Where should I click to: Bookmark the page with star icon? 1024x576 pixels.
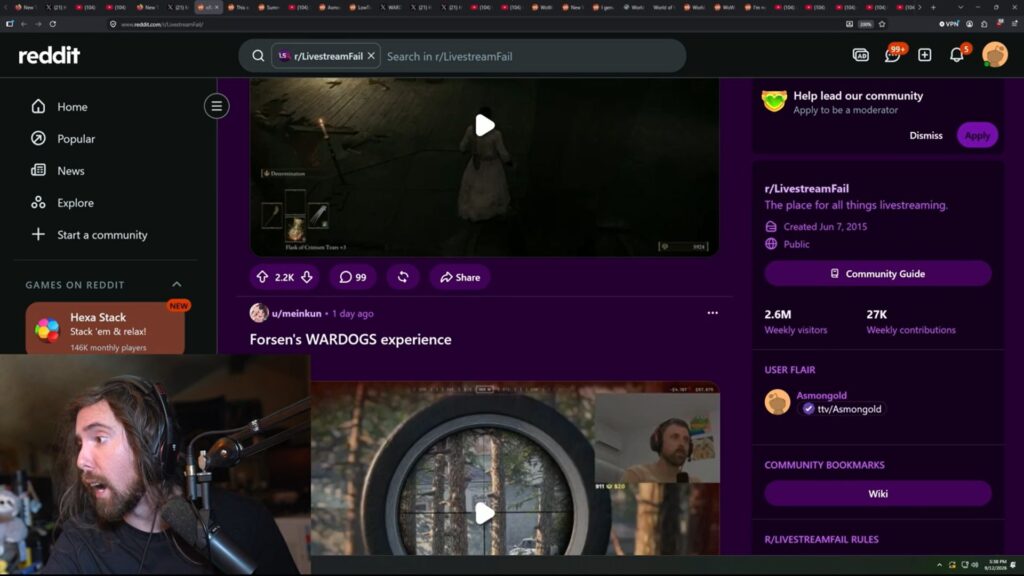(882, 24)
